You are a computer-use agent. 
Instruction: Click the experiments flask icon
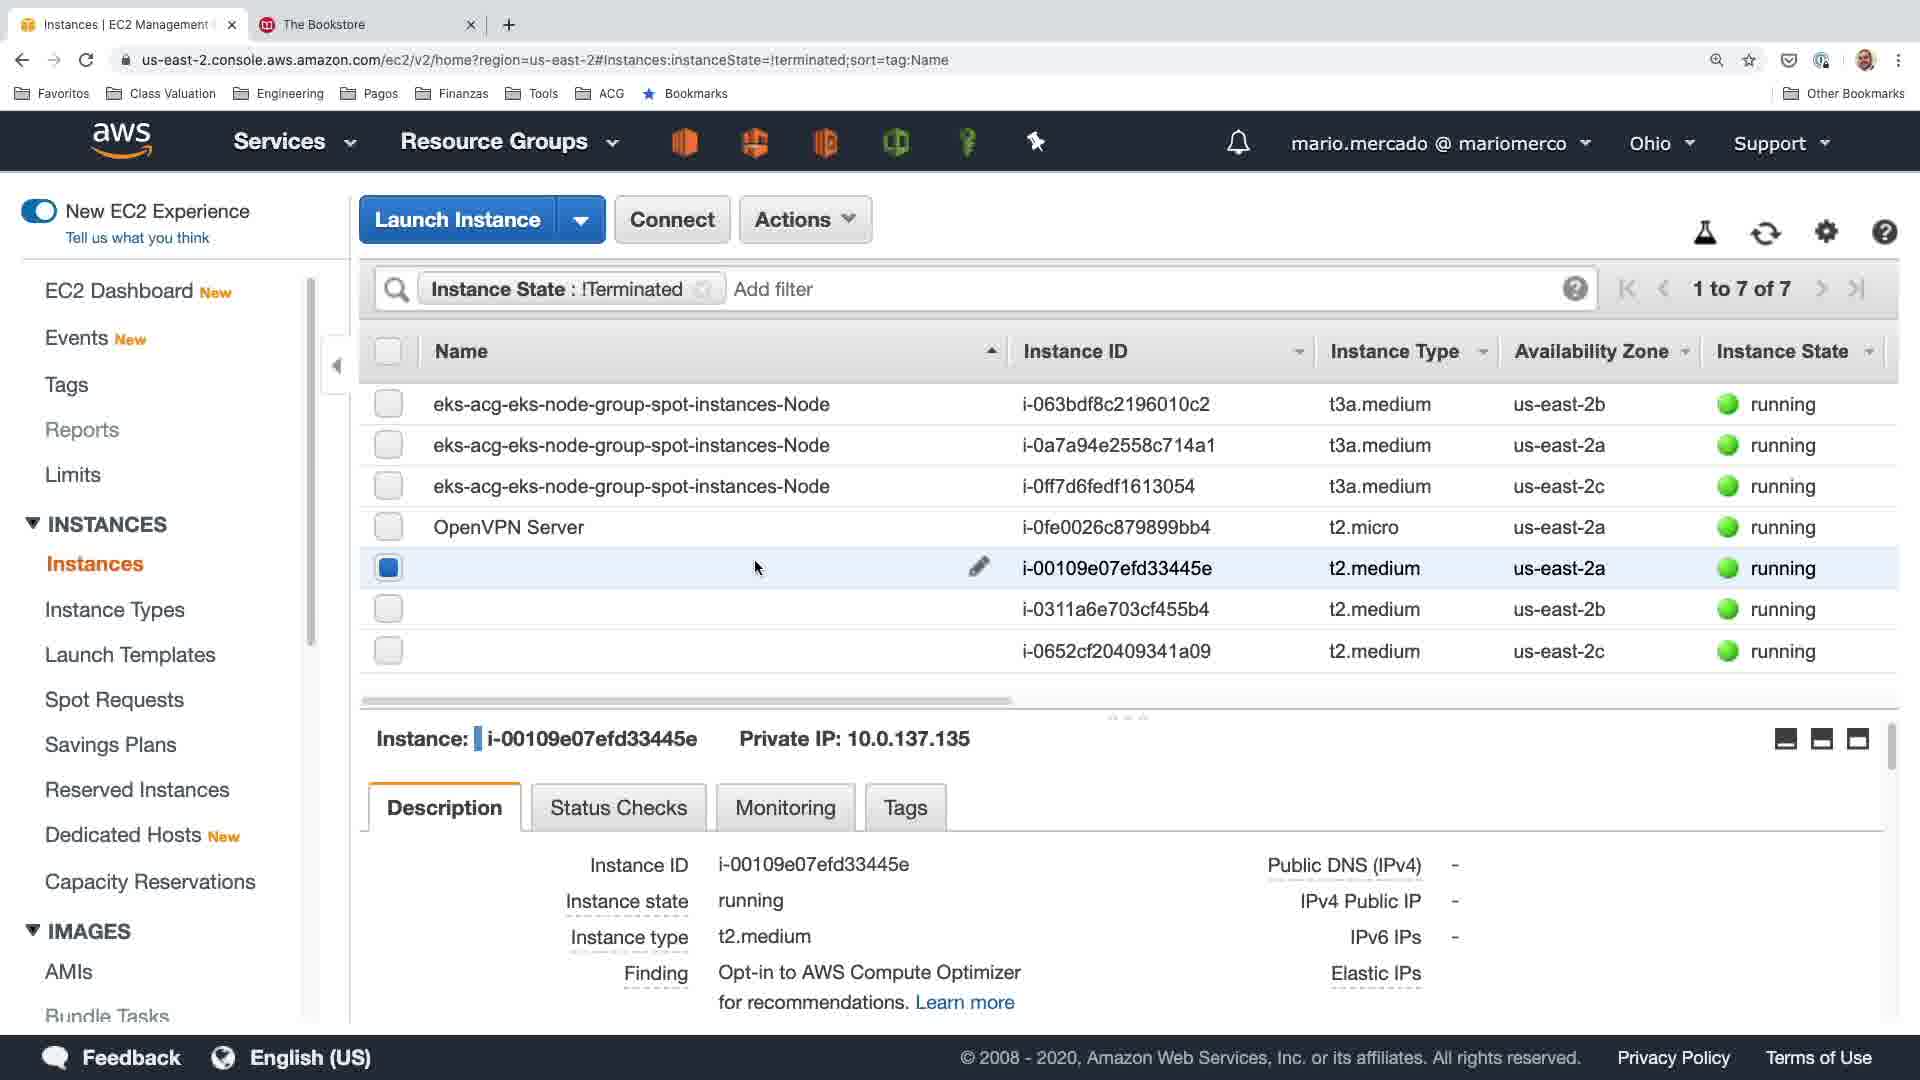tap(1705, 233)
